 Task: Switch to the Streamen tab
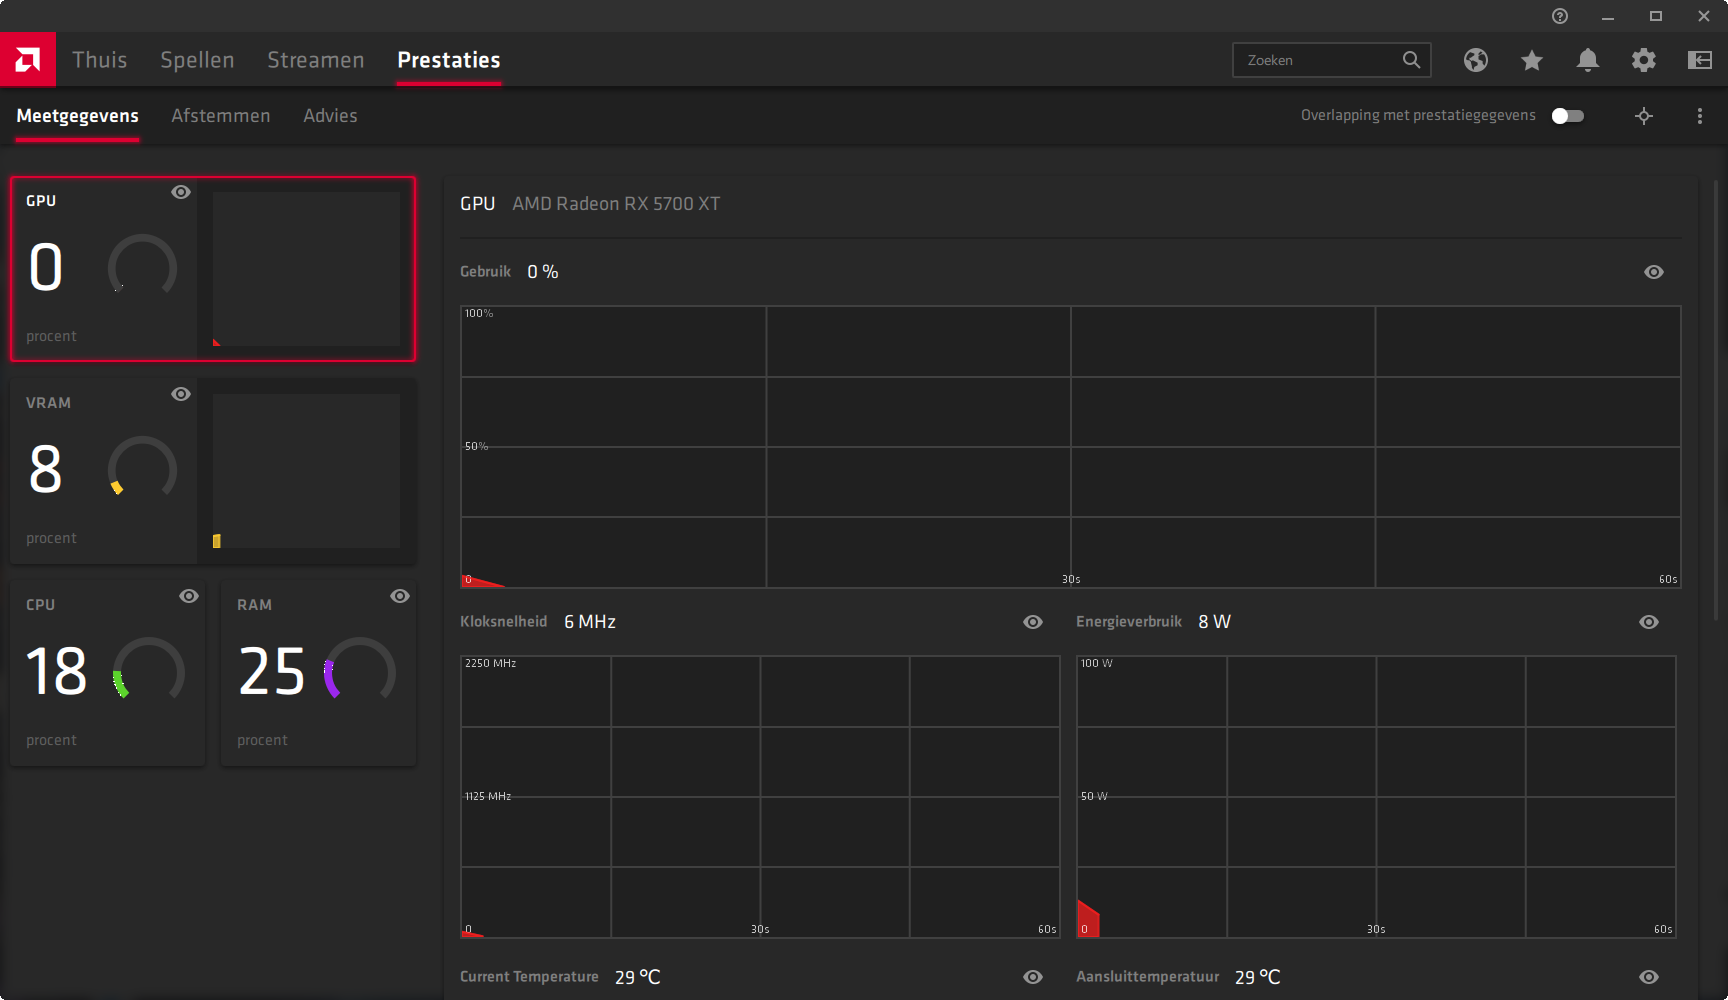pos(316,60)
